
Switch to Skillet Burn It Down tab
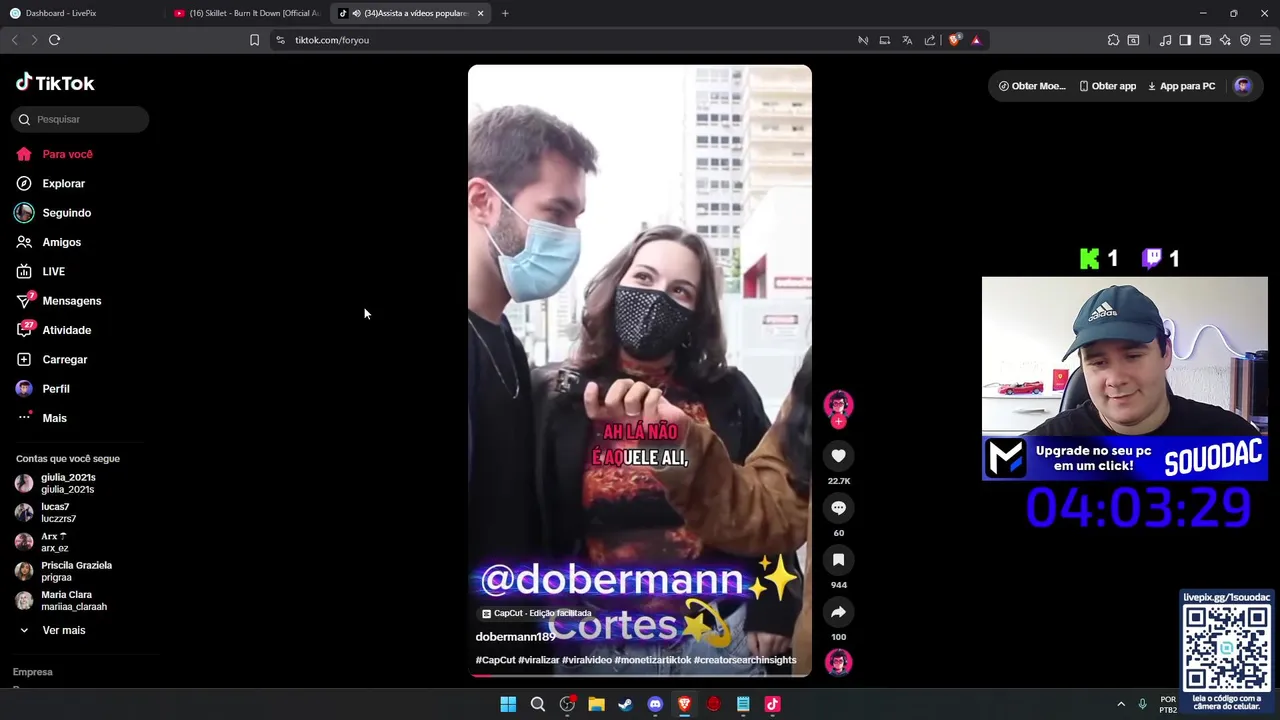pos(247,13)
